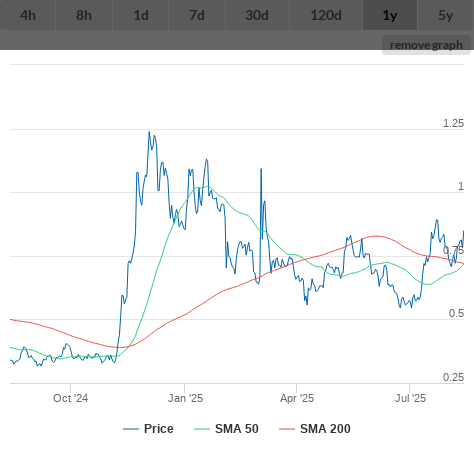Select the active 1y range tab
The image size is (474, 455).
(390, 15)
